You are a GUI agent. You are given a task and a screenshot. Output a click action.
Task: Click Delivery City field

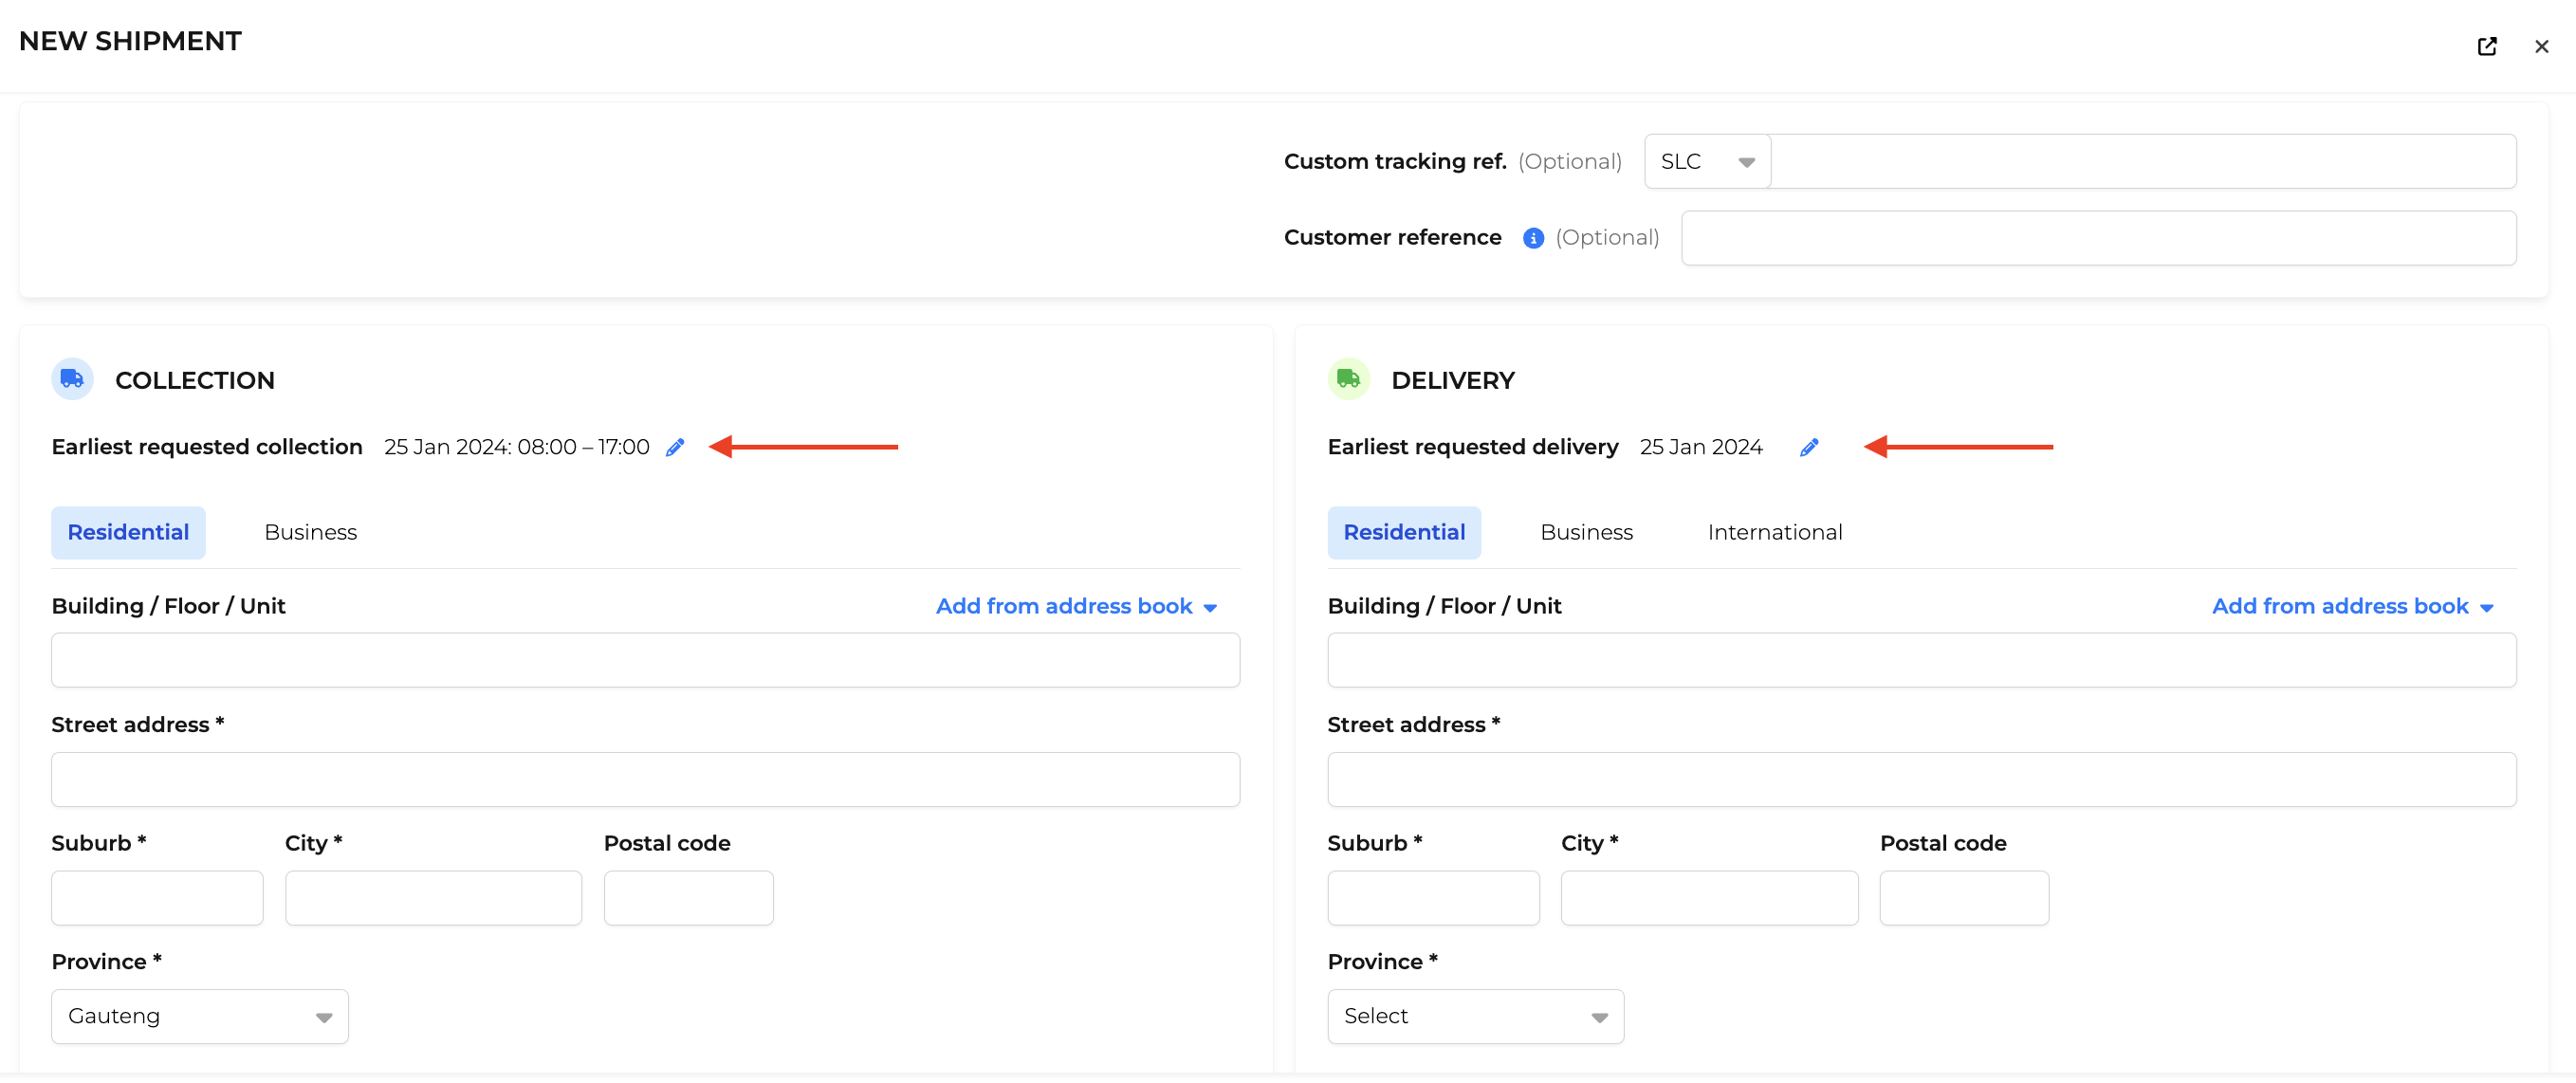coord(1709,898)
